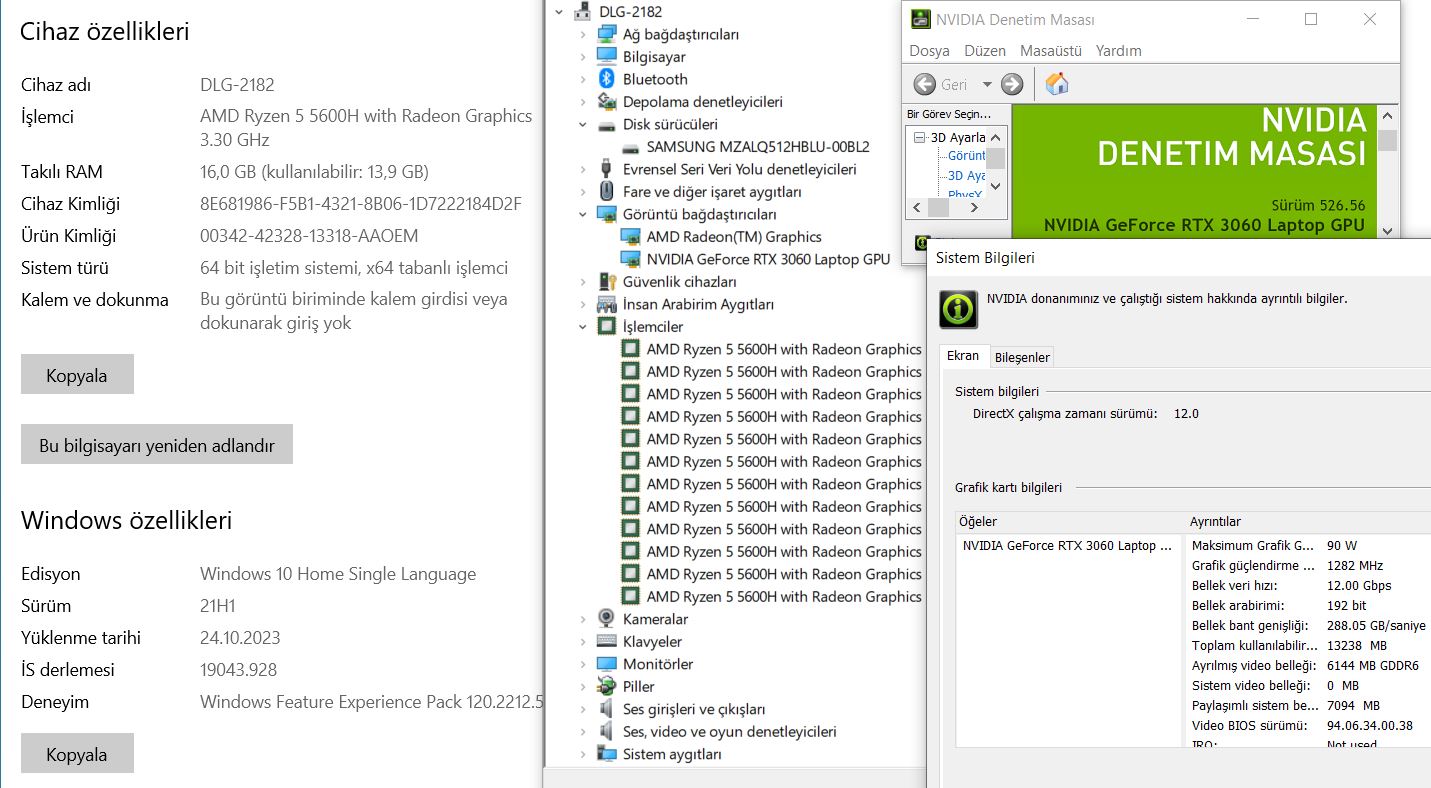Click the İS derlemesi value 19043.928
1431x788 pixels.
coord(238,670)
